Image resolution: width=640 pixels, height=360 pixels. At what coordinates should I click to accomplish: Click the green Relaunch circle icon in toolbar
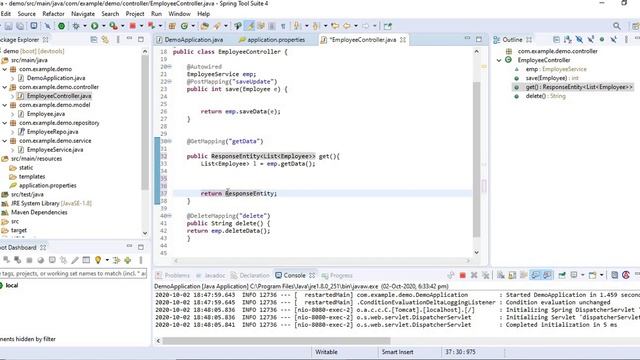(61, 26)
